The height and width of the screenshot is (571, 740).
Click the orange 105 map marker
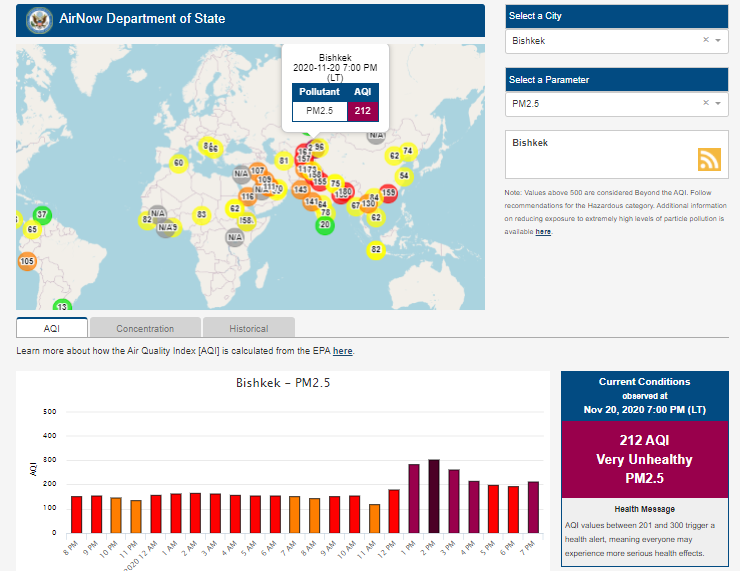pyautogui.click(x=27, y=262)
